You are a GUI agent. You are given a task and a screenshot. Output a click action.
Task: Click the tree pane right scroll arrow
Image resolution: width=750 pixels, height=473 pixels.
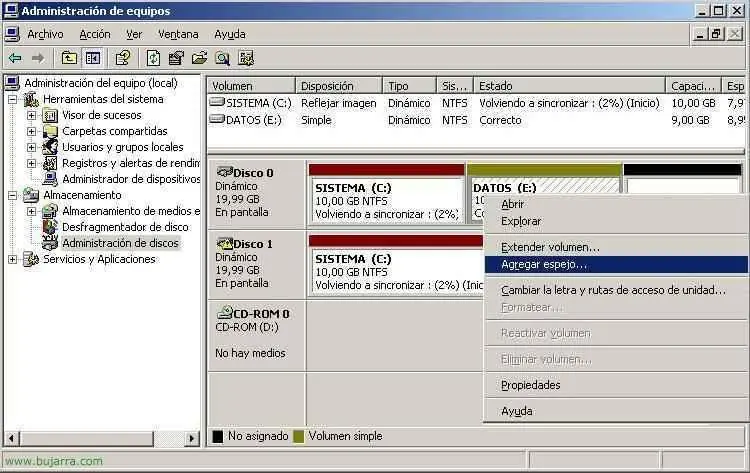pos(192,438)
